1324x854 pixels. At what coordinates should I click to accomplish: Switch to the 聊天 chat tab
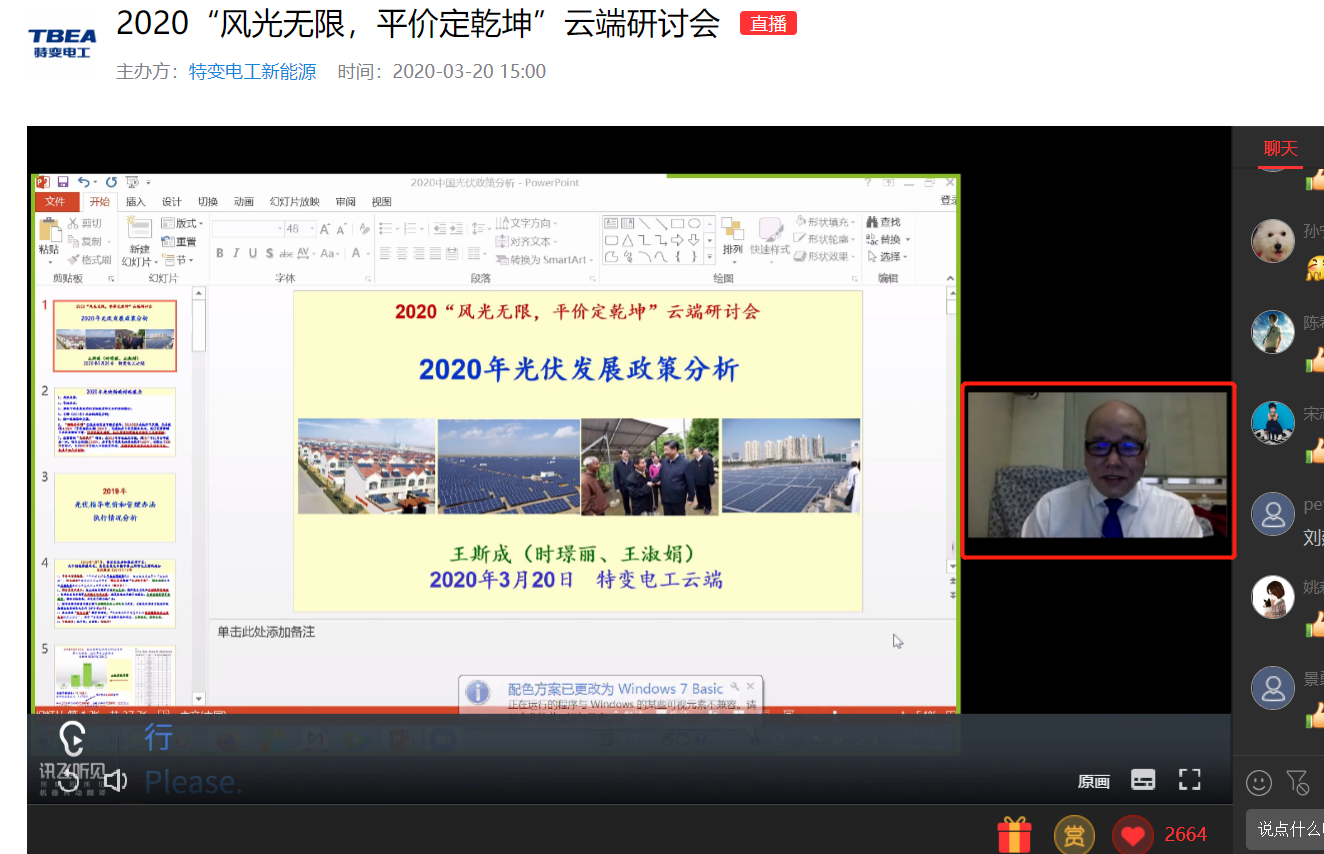1280,149
